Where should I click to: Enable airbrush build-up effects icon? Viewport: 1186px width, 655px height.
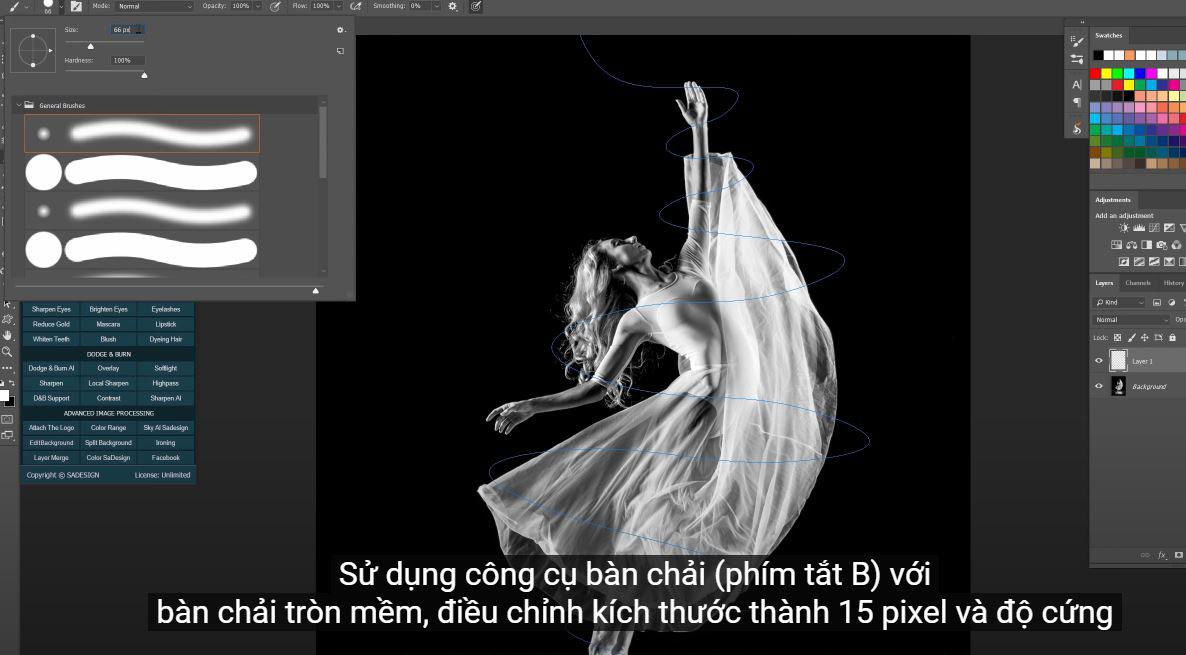tap(355, 6)
